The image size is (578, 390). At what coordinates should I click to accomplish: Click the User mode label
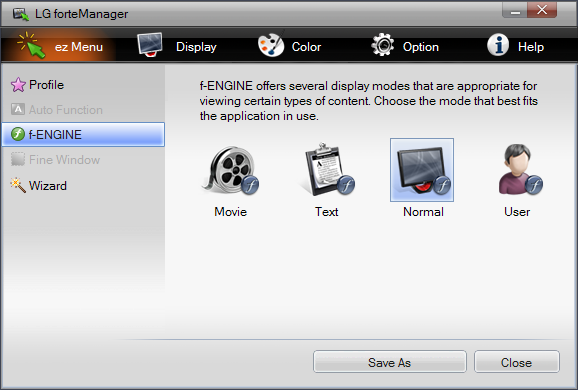[x=517, y=212]
